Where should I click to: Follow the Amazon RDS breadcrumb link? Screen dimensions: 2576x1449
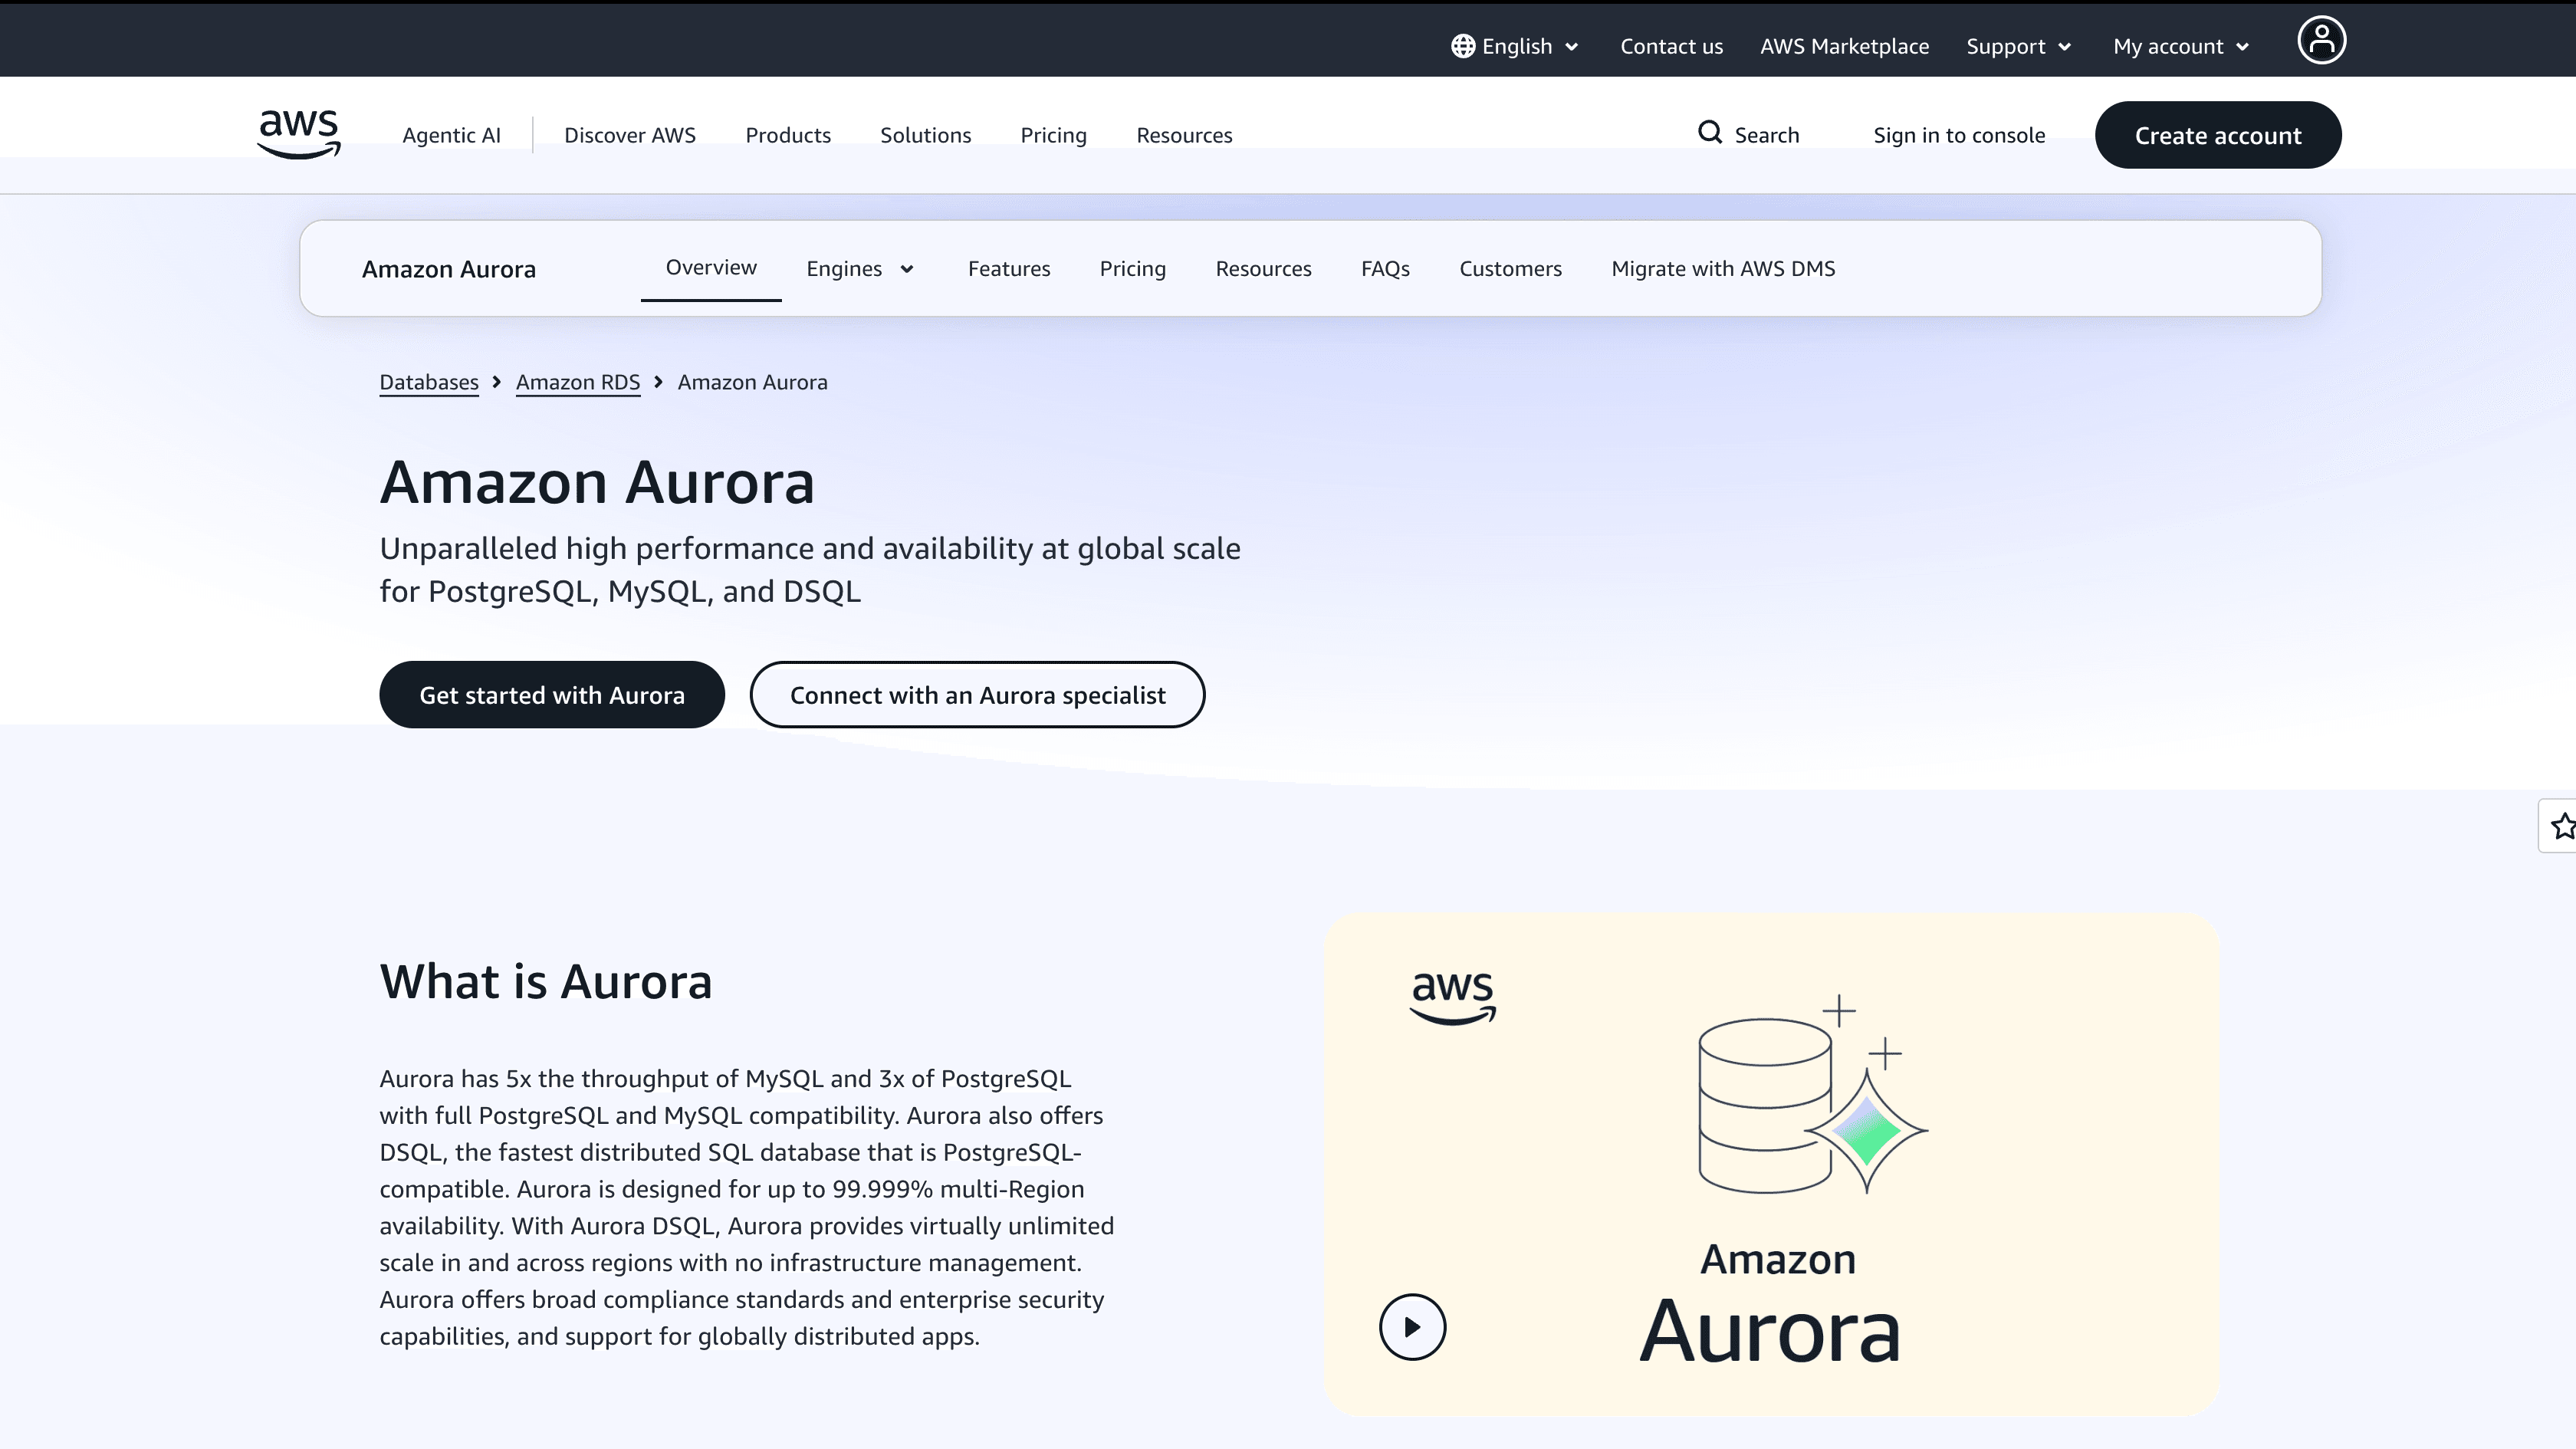tap(578, 382)
